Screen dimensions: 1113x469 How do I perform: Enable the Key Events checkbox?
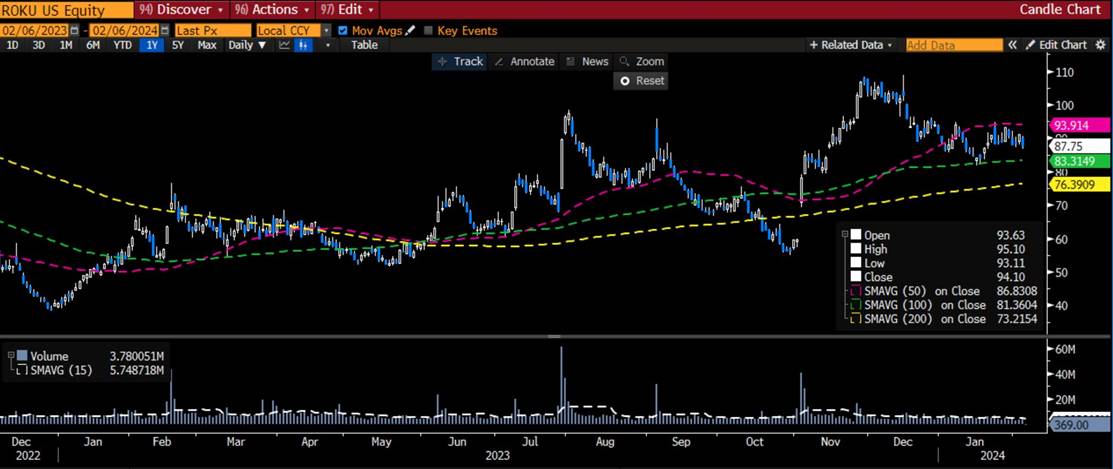point(428,31)
